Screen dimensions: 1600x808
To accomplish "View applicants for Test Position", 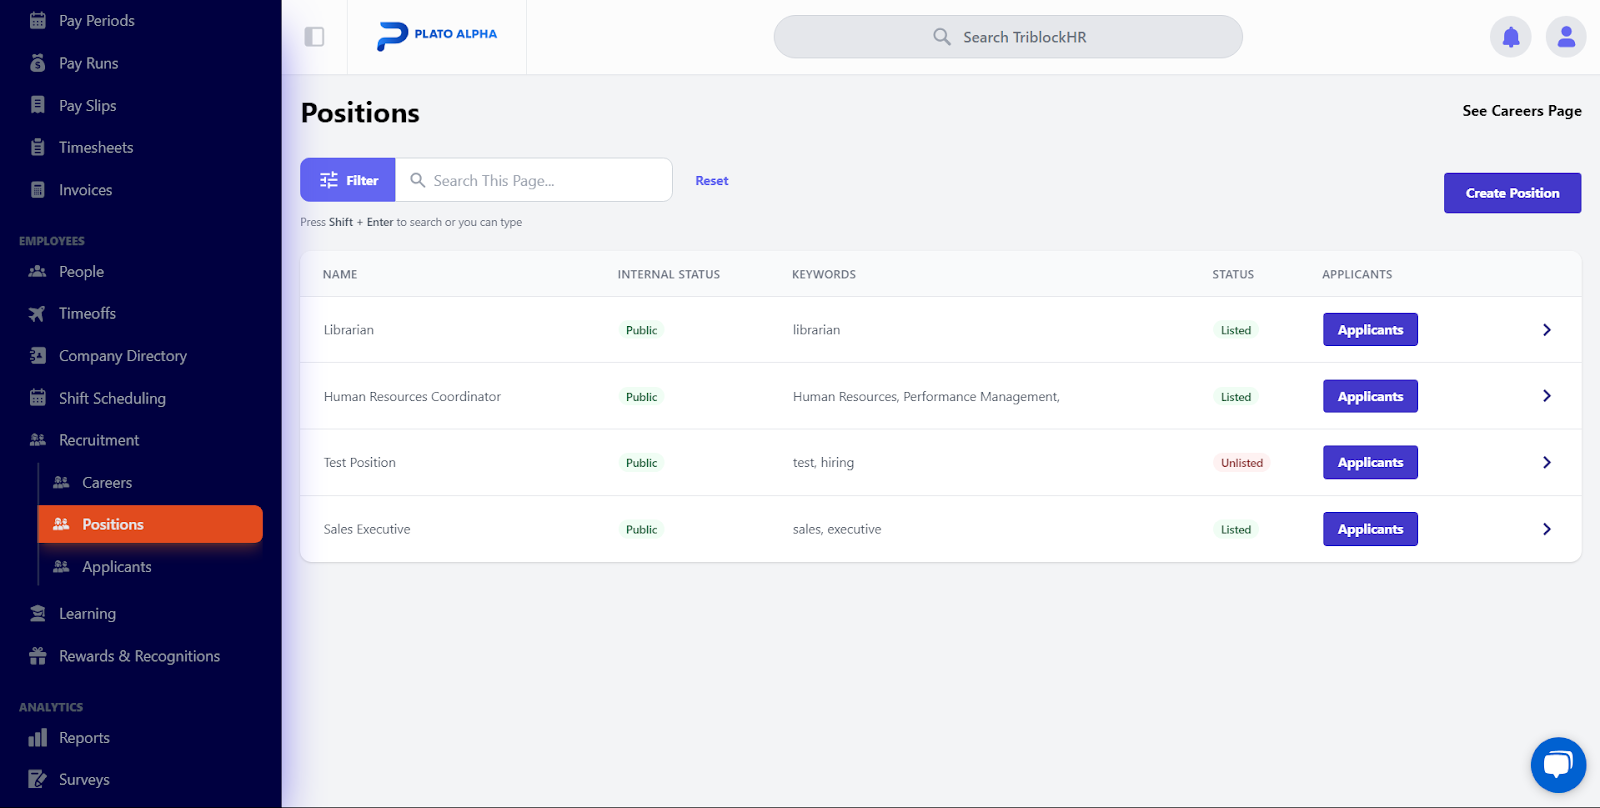I will tap(1370, 462).
